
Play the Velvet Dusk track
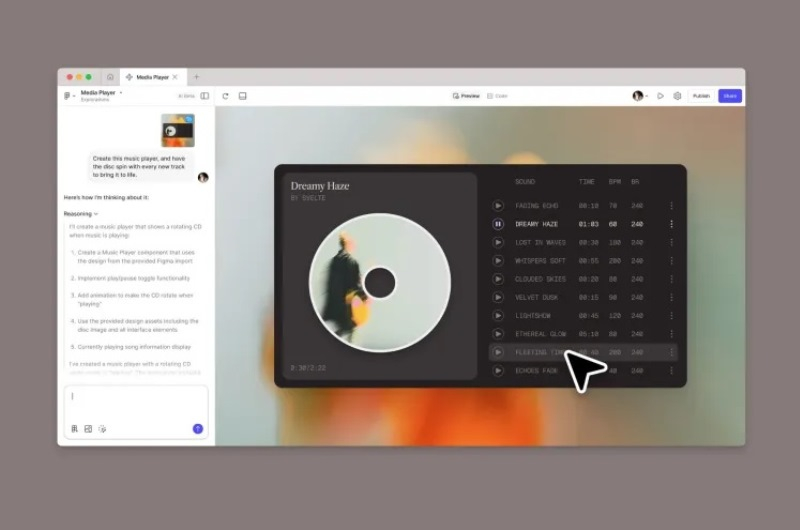(x=498, y=297)
